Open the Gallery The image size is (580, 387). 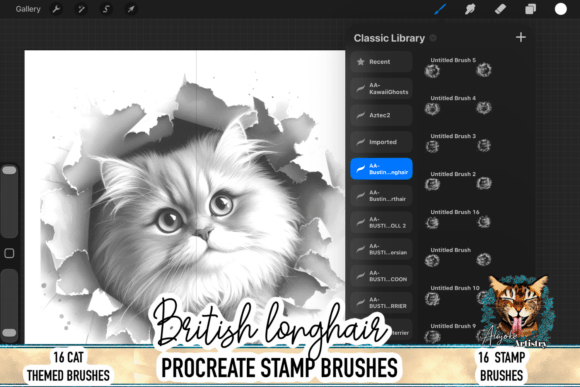28,9
